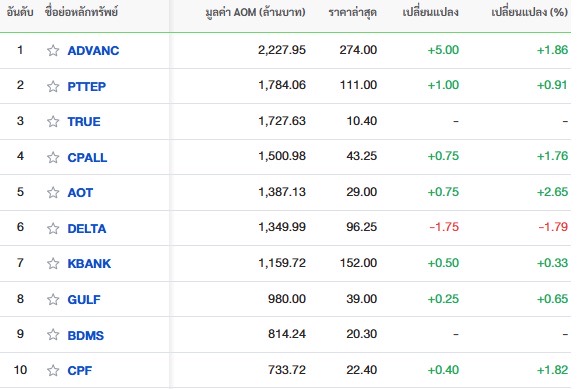
Task: Star ADVANC as a favorite stock
Action: coord(53,50)
